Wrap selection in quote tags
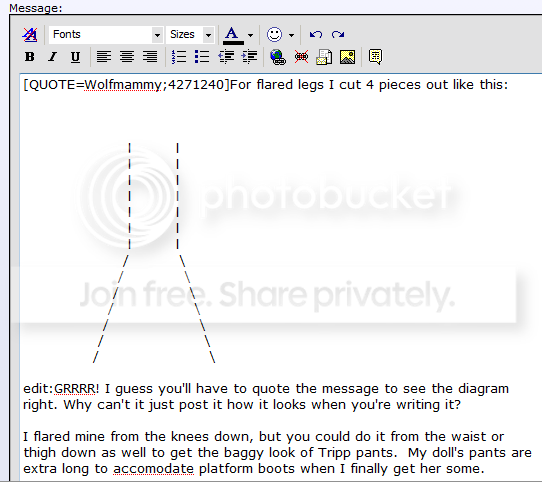This screenshot has height=482, width=542. pyautogui.click(x=375, y=57)
